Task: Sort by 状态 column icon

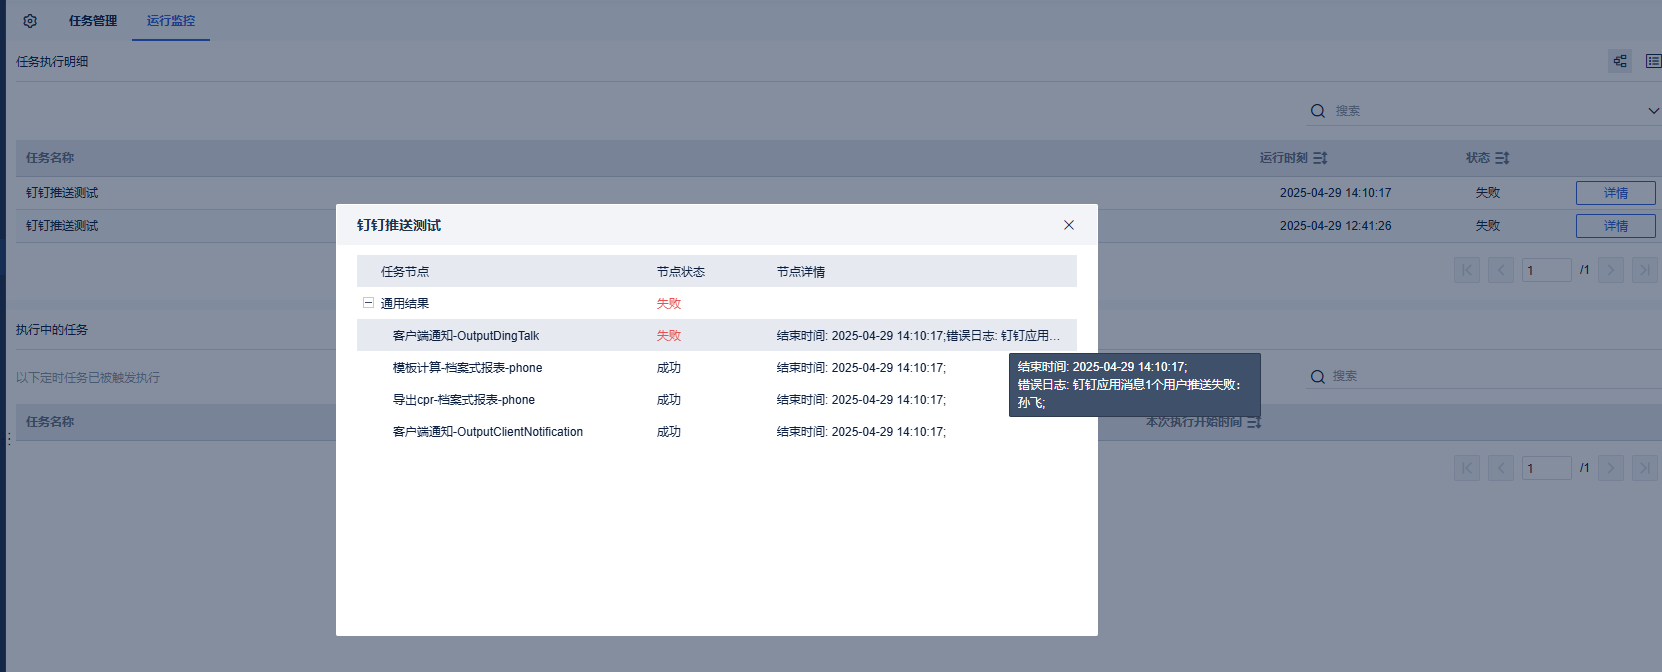Action: click(1502, 158)
